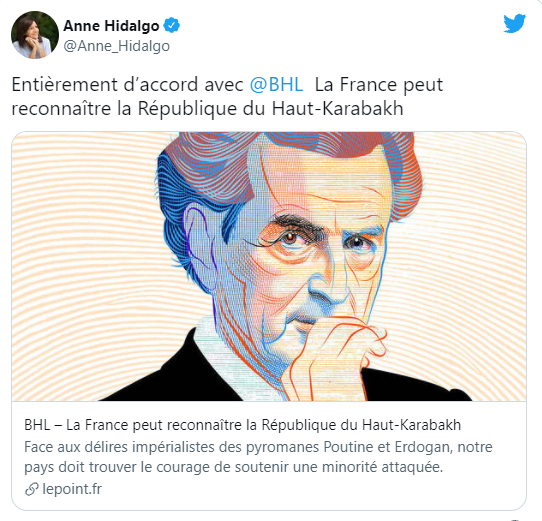
Task: Click the Anne Hidalgo display name
Action: coord(111,26)
